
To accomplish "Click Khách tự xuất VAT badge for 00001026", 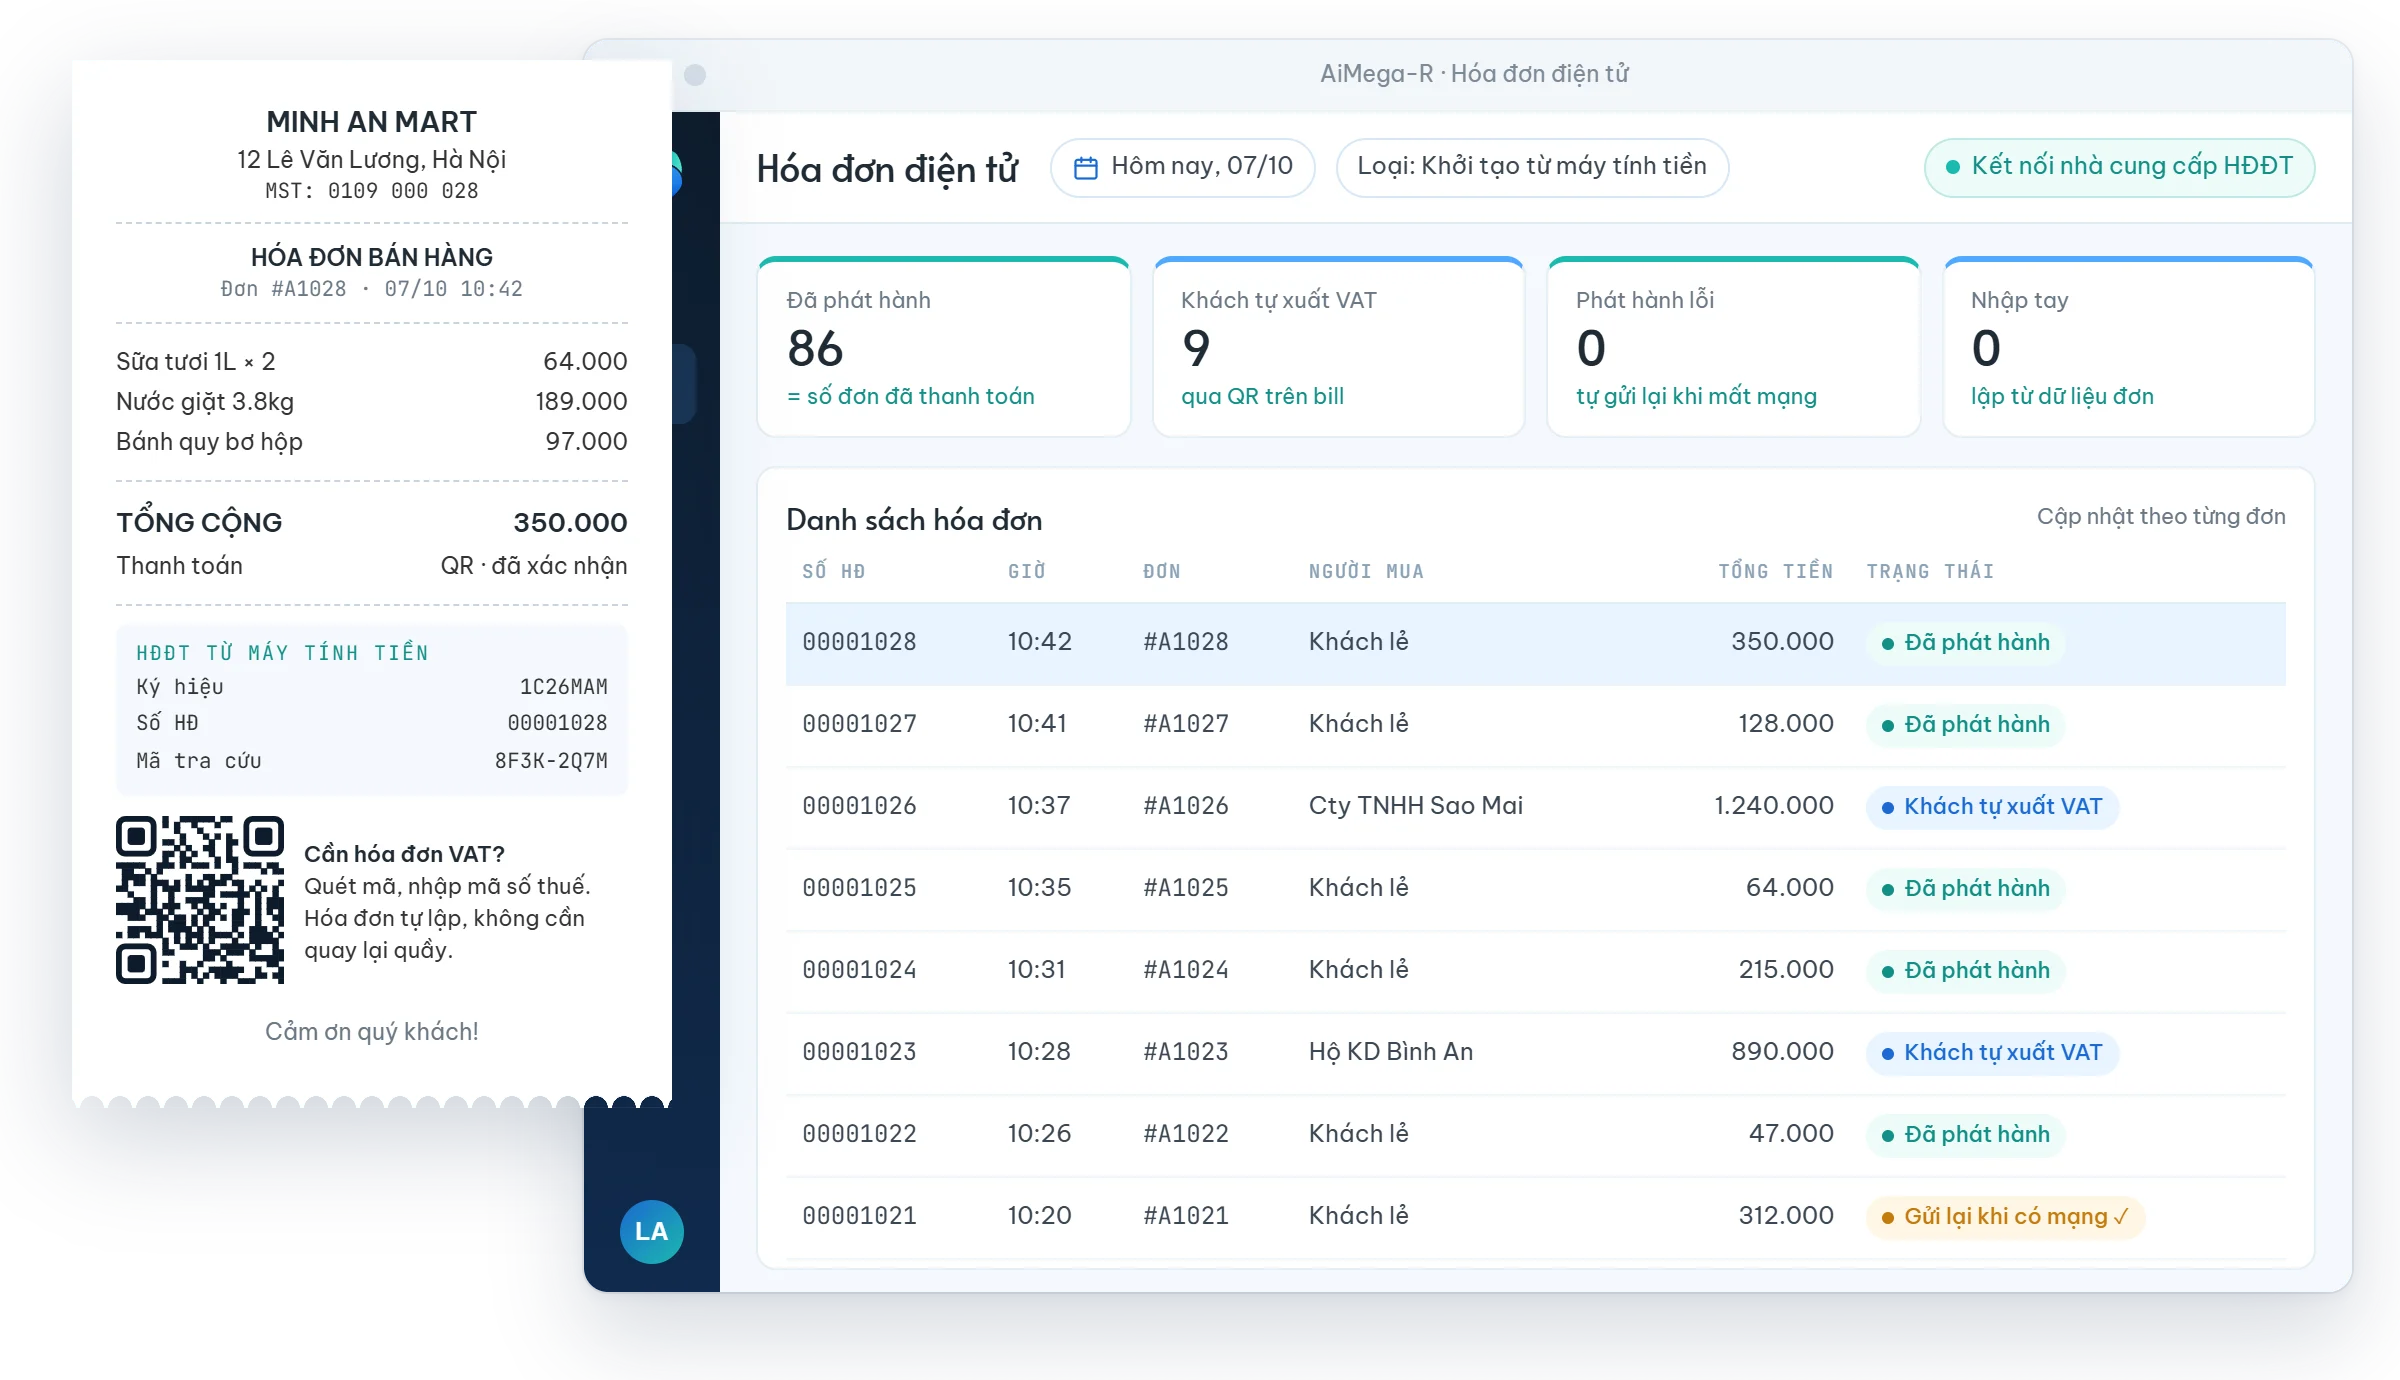I will (1992, 807).
